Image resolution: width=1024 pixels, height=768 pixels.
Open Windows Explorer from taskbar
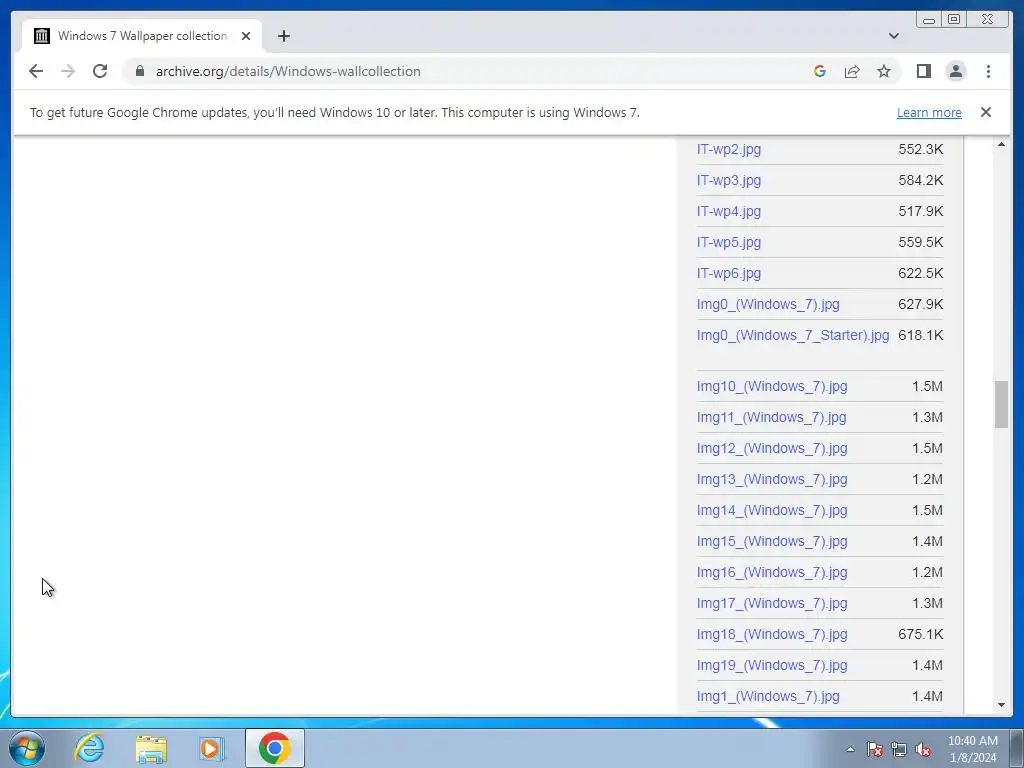(151, 748)
